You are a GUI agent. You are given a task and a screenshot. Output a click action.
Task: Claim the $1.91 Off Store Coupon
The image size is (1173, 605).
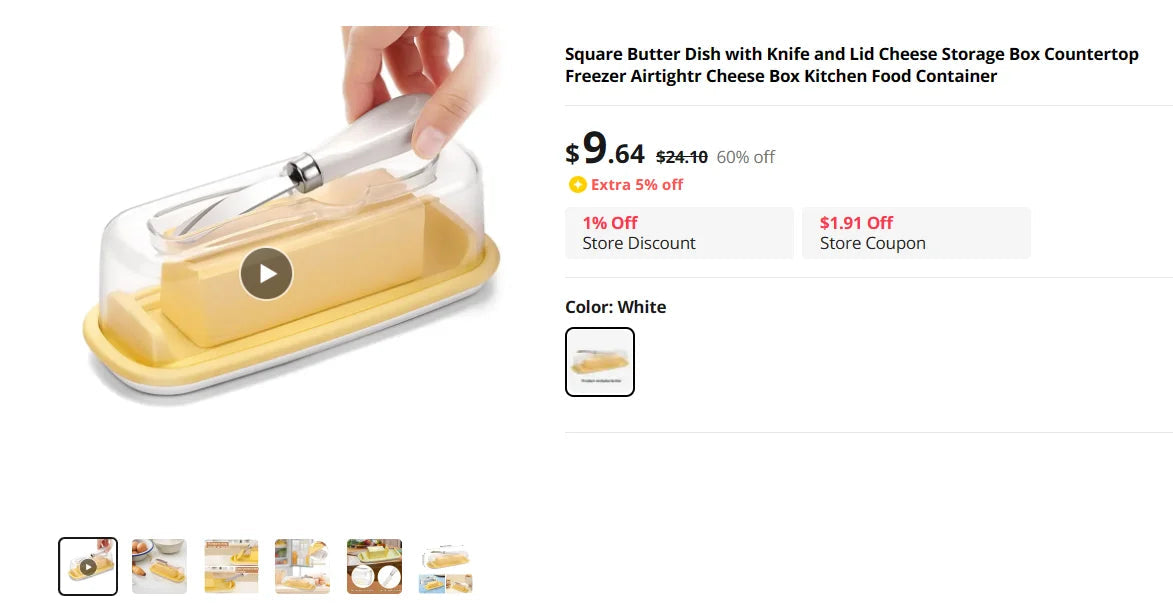coord(915,233)
